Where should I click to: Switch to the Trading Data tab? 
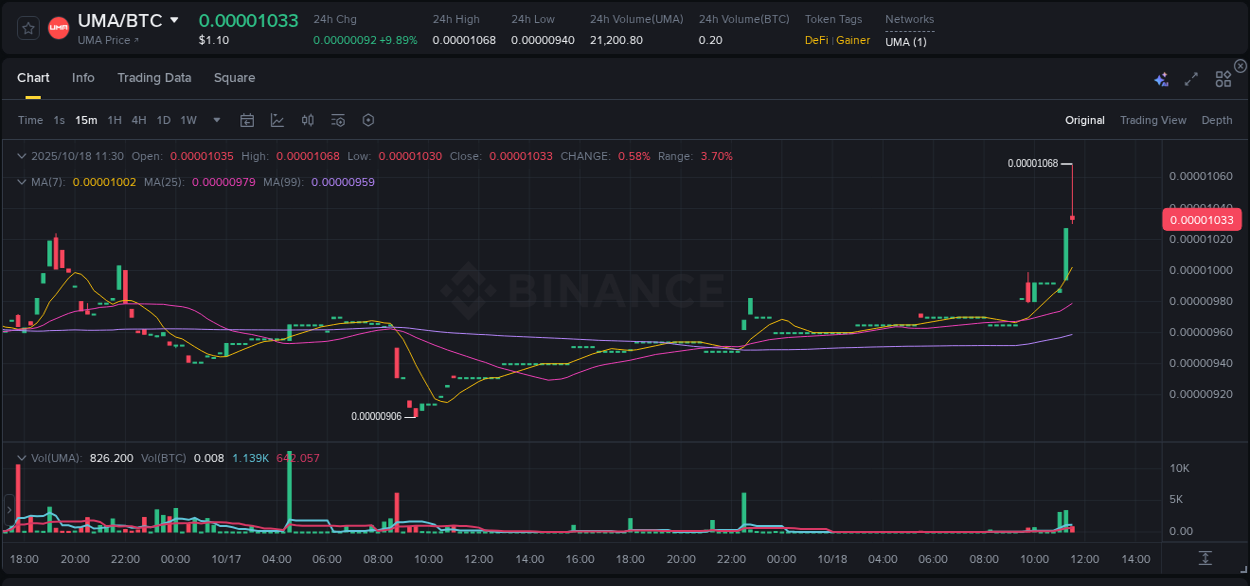click(x=154, y=77)
